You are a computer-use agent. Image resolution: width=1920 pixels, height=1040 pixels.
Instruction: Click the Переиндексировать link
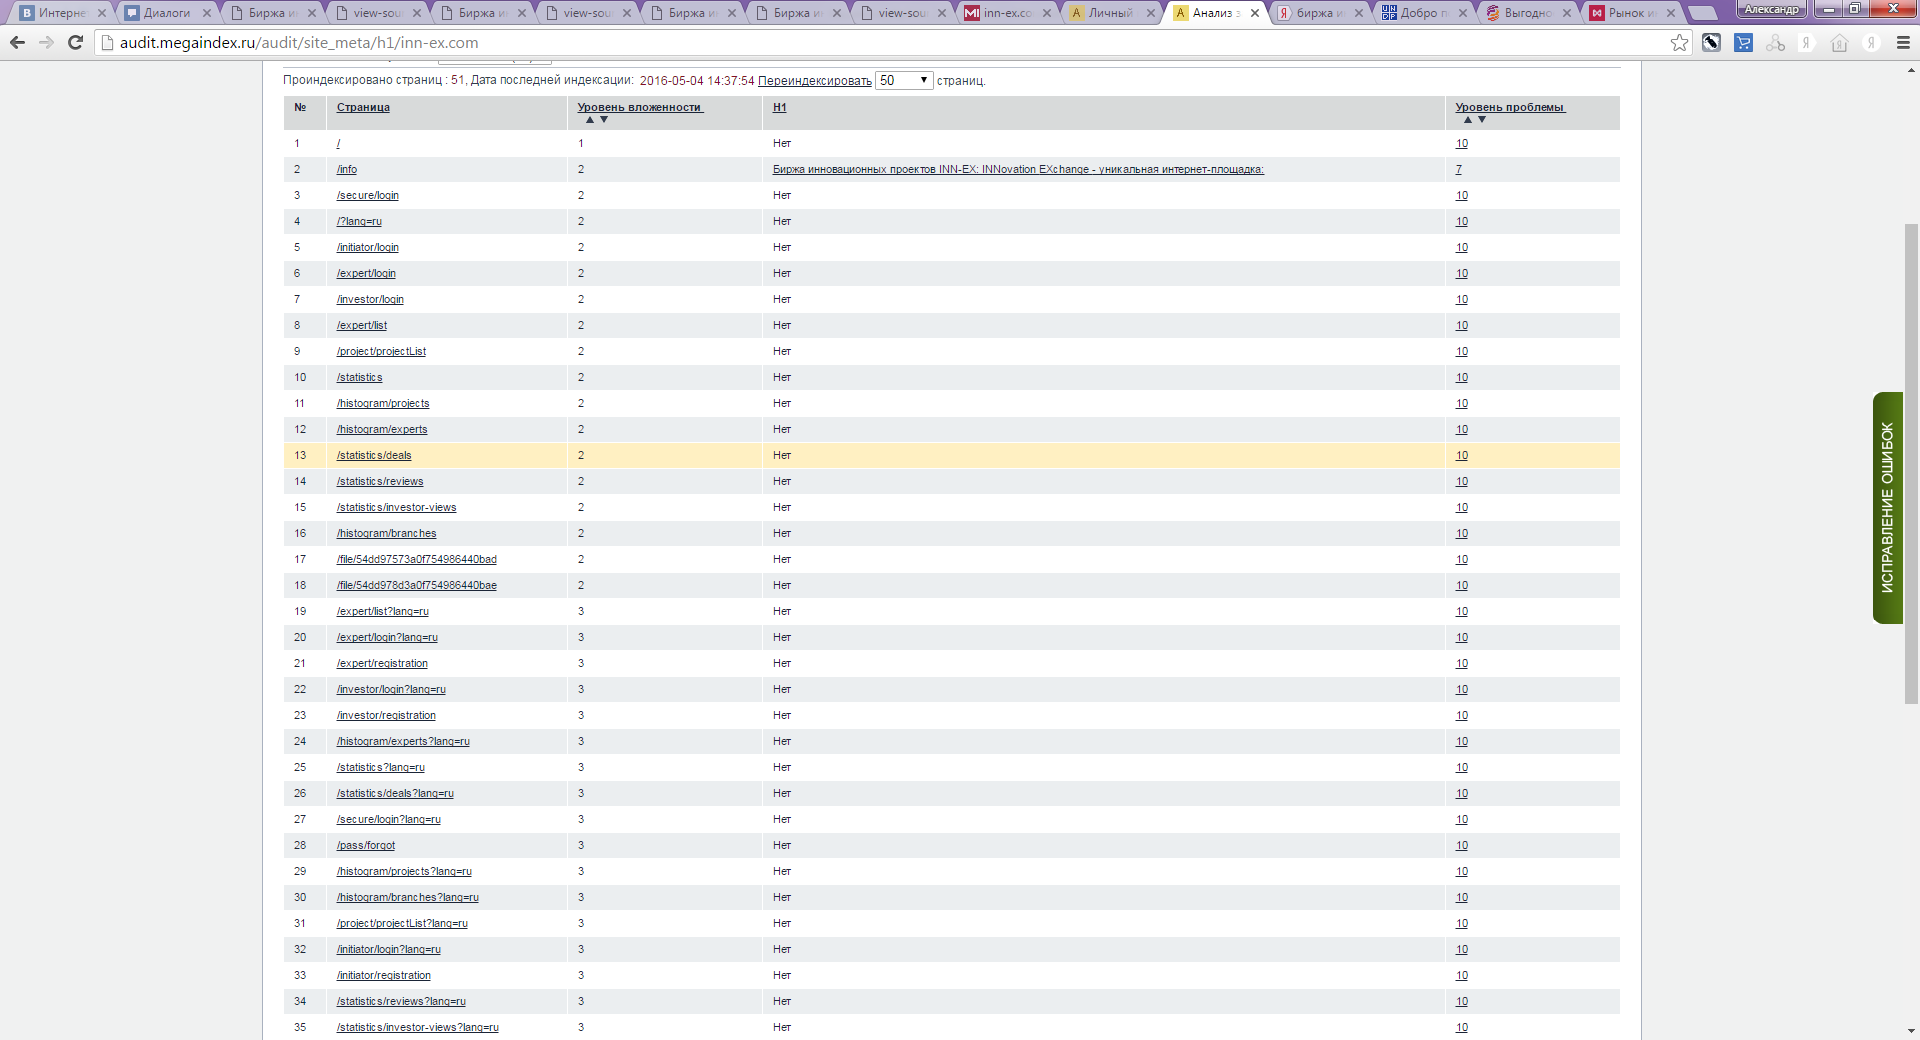pos(814,81)
